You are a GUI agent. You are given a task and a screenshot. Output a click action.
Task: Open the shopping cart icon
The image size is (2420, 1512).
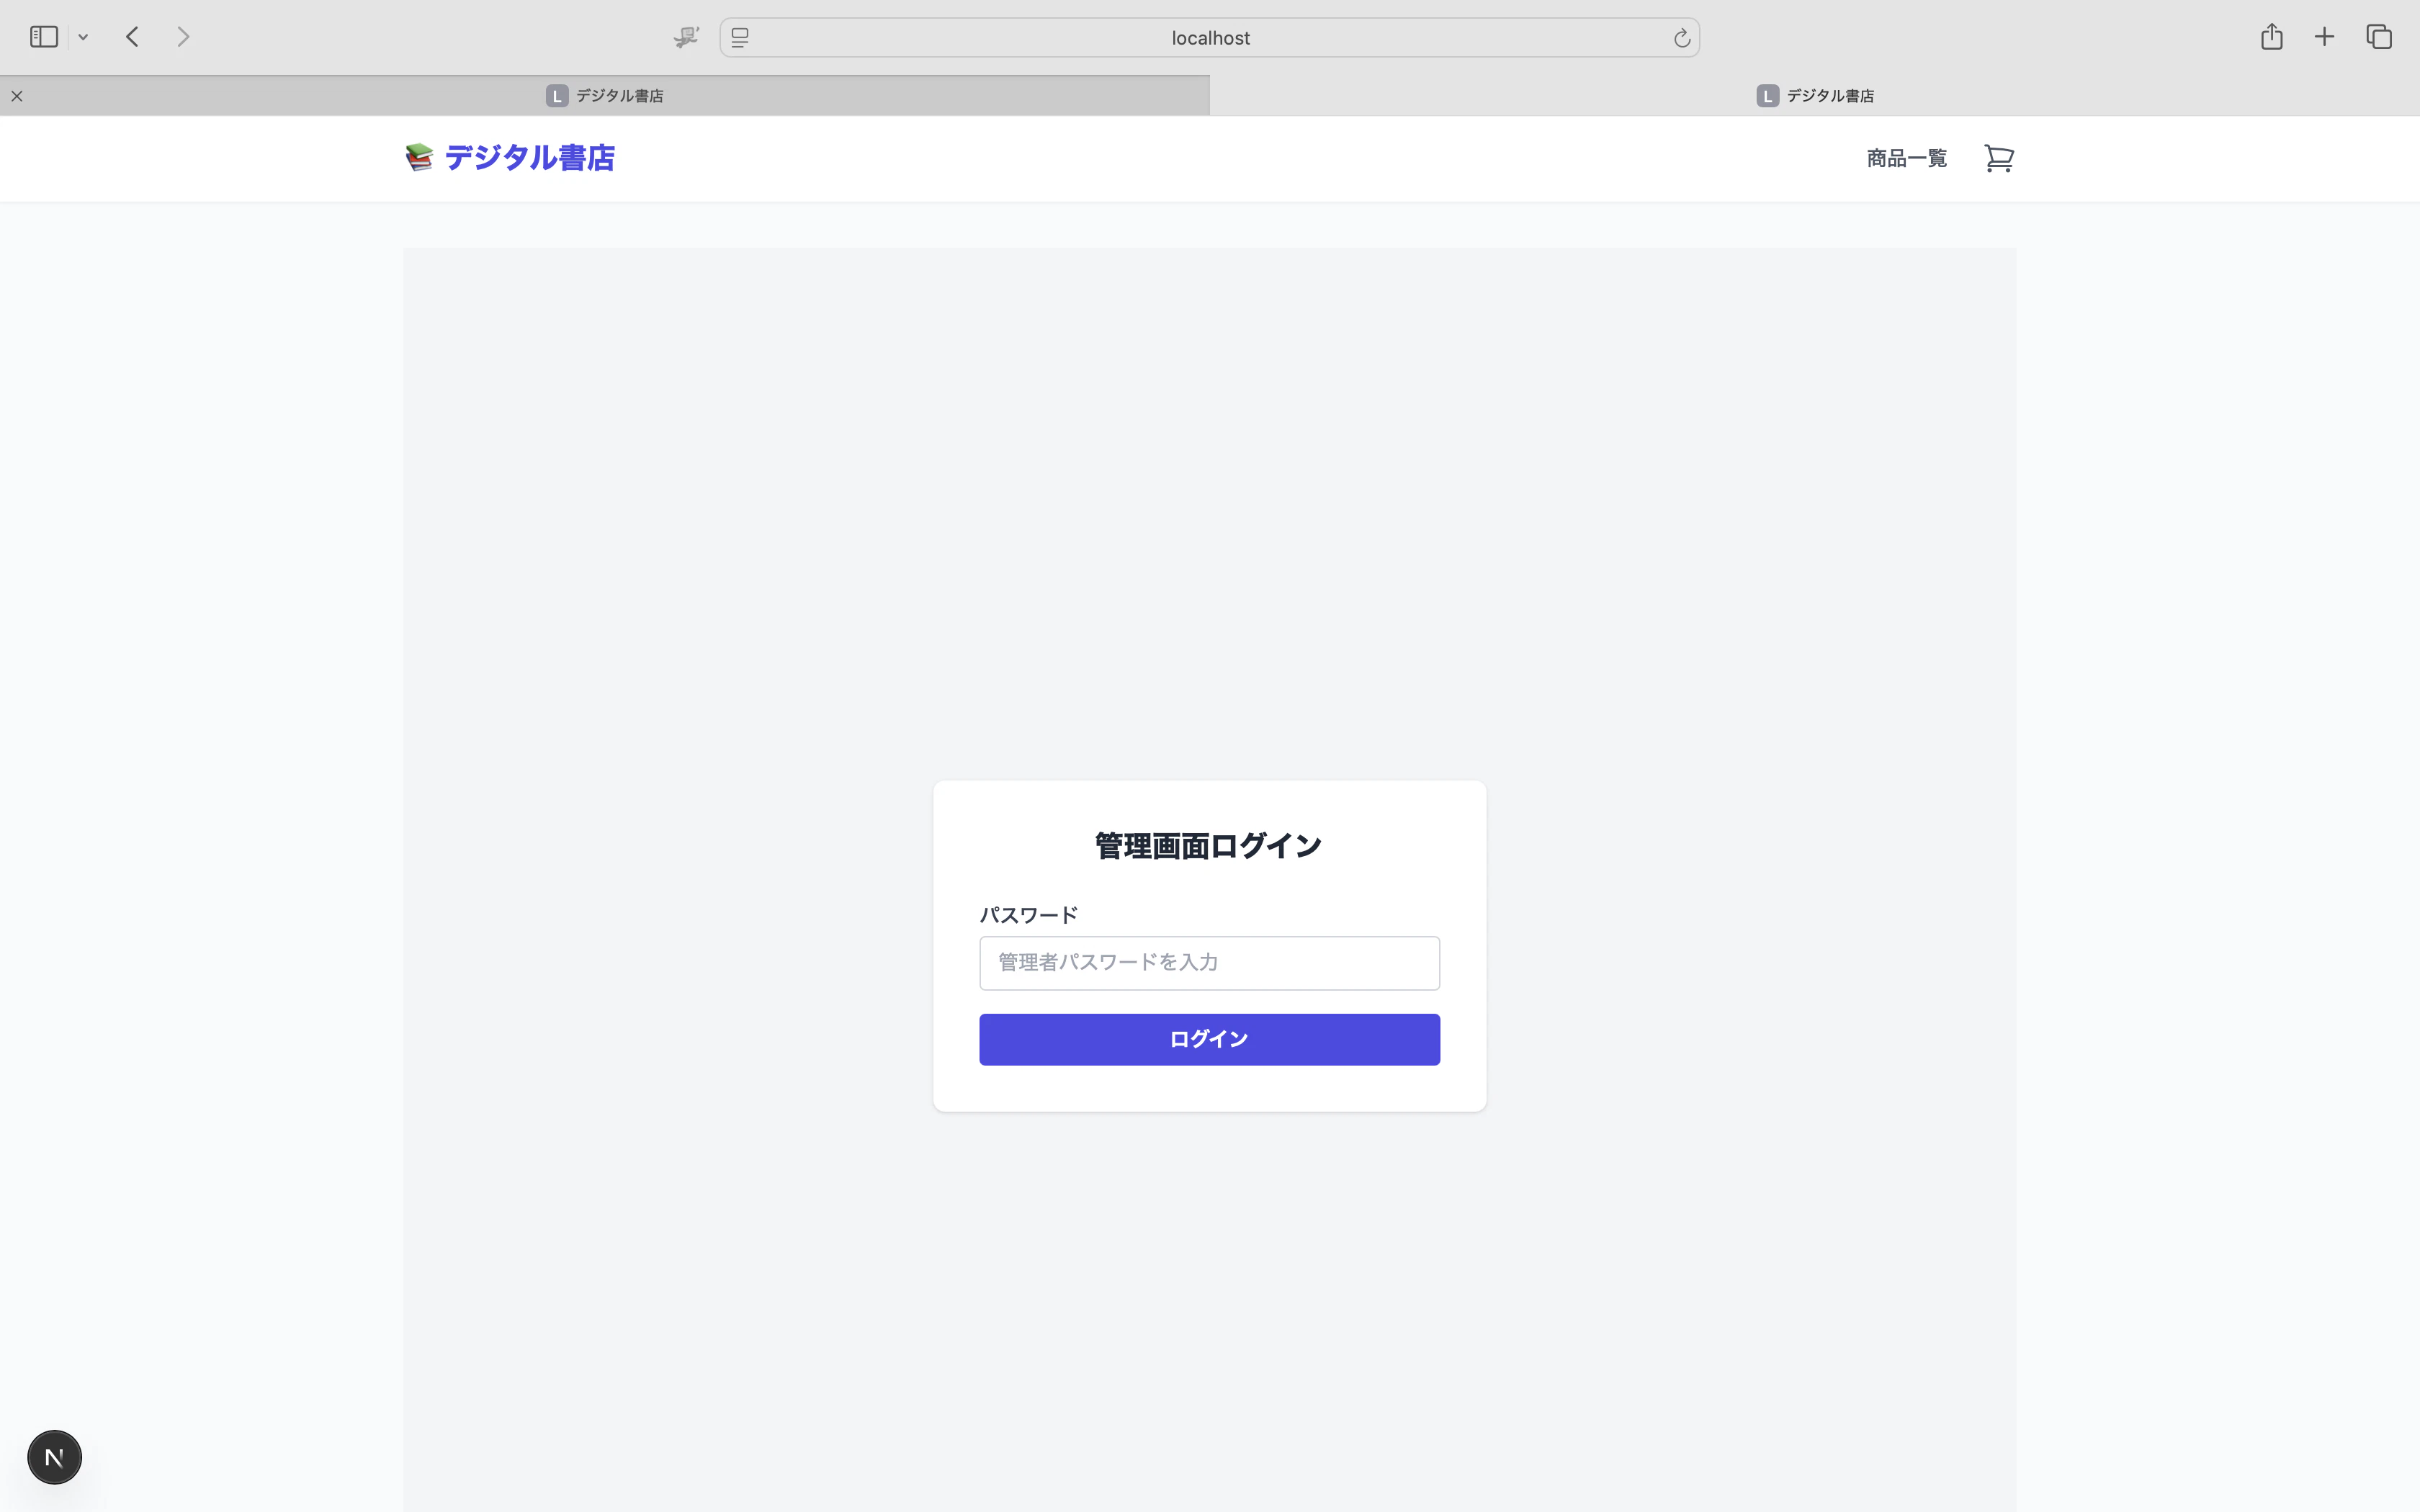click(x=1998, y=158)
